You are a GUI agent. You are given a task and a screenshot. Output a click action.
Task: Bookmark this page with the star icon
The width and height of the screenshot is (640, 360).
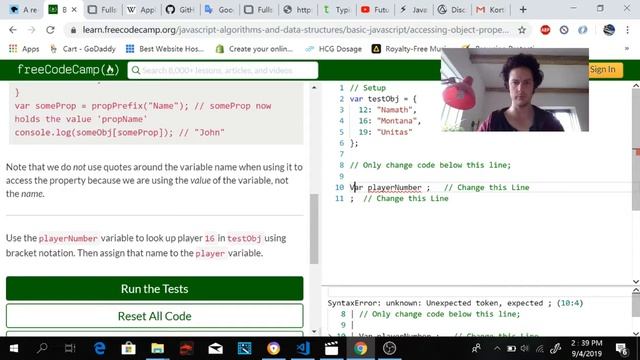(x=522, y=30)
